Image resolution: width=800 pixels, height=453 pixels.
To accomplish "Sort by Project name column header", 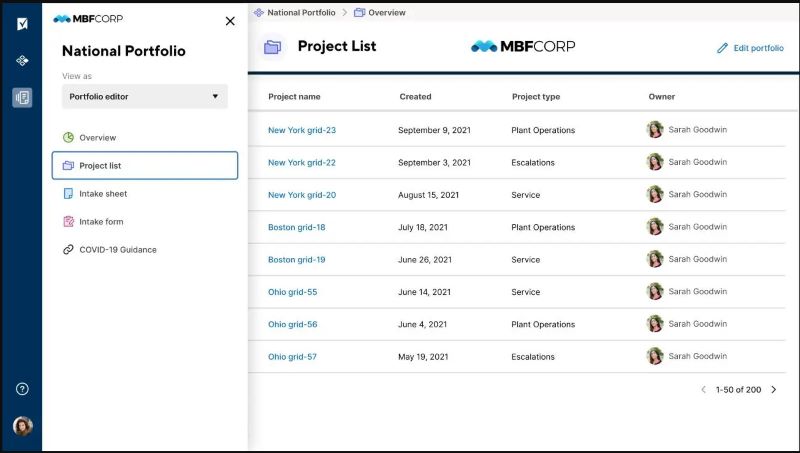I will click(x=294, y=96).
